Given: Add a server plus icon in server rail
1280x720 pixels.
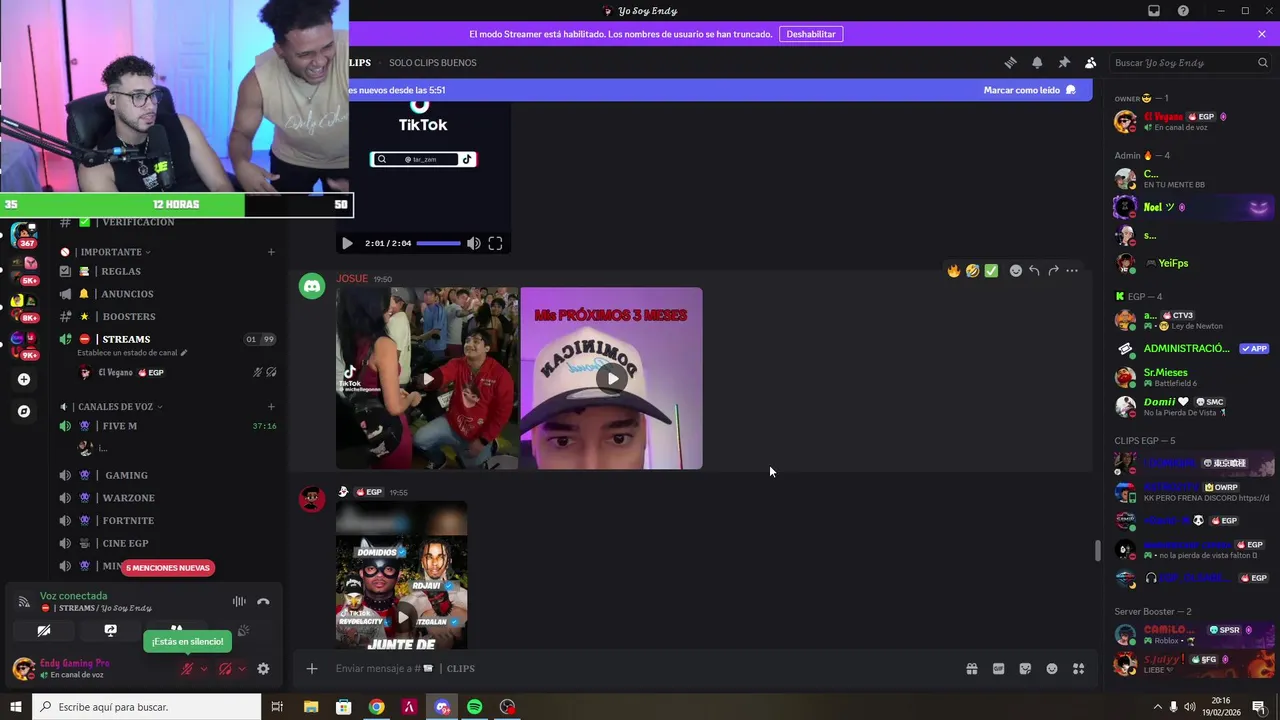Looking at the screenshot, I should click(x=24, y=379).
